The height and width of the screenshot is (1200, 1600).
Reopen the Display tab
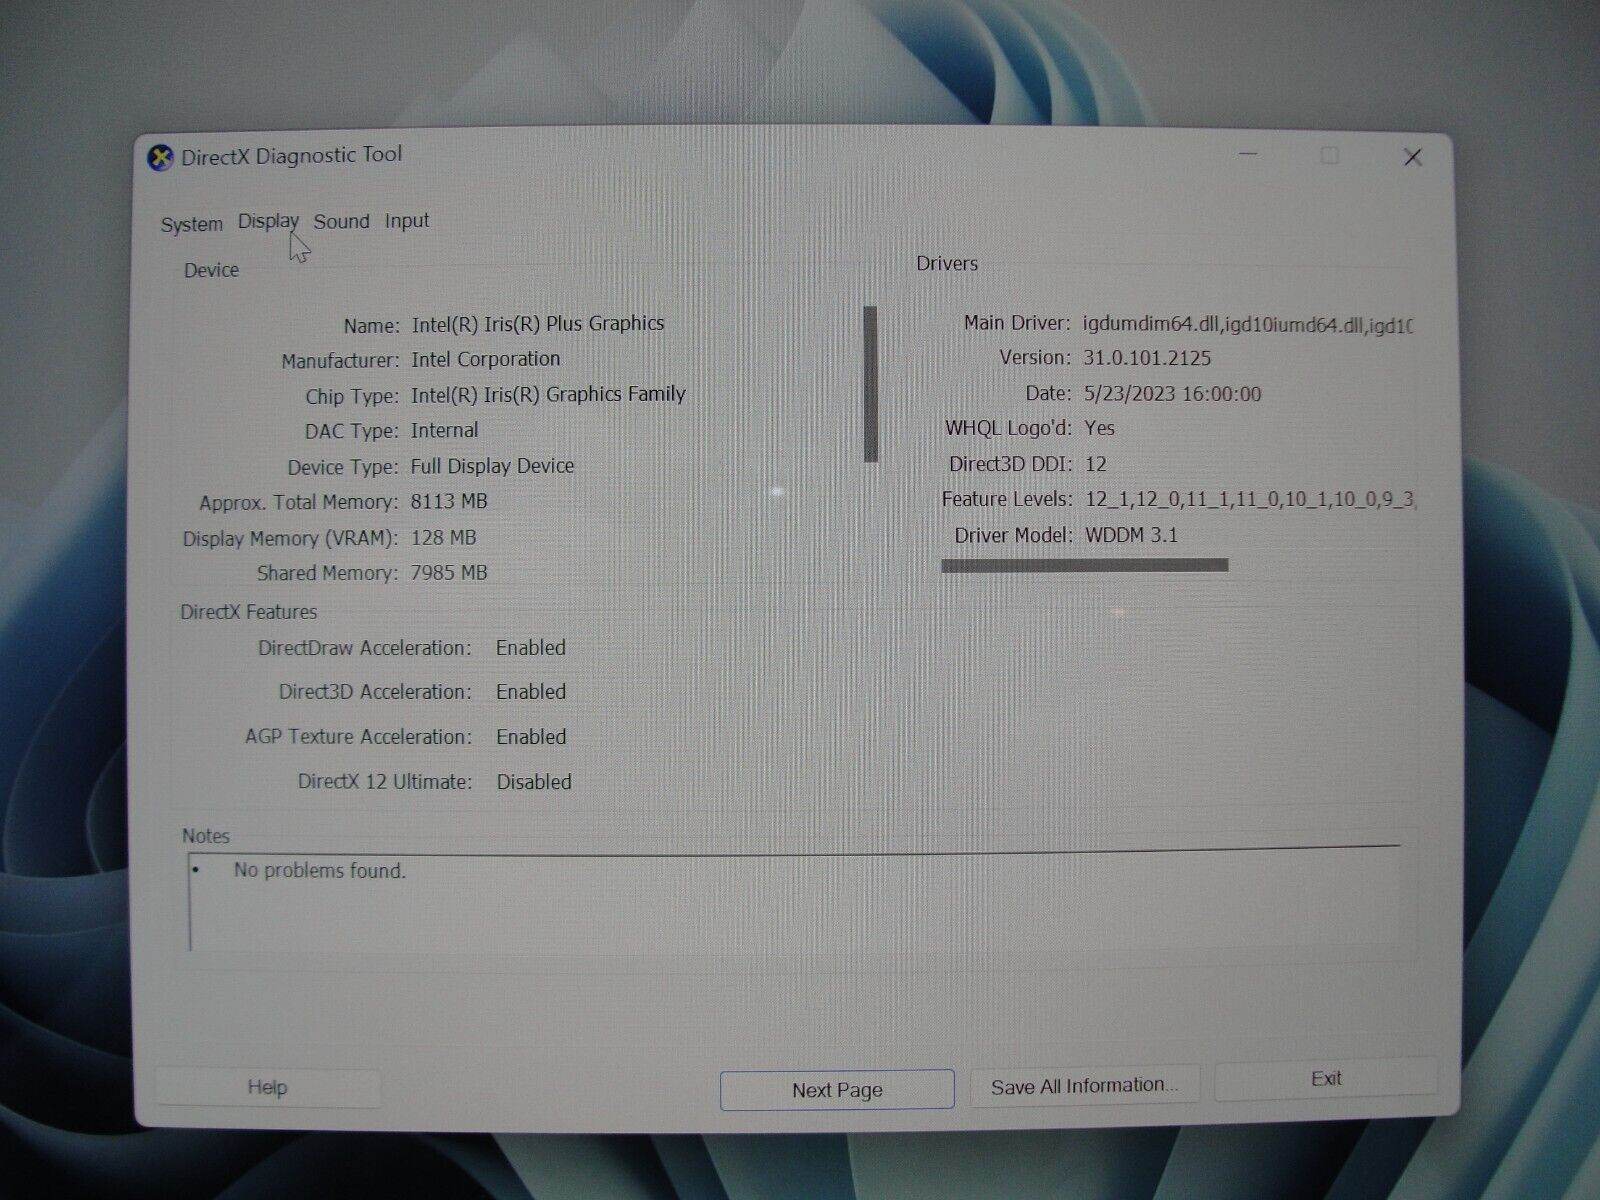pos(268,221)
